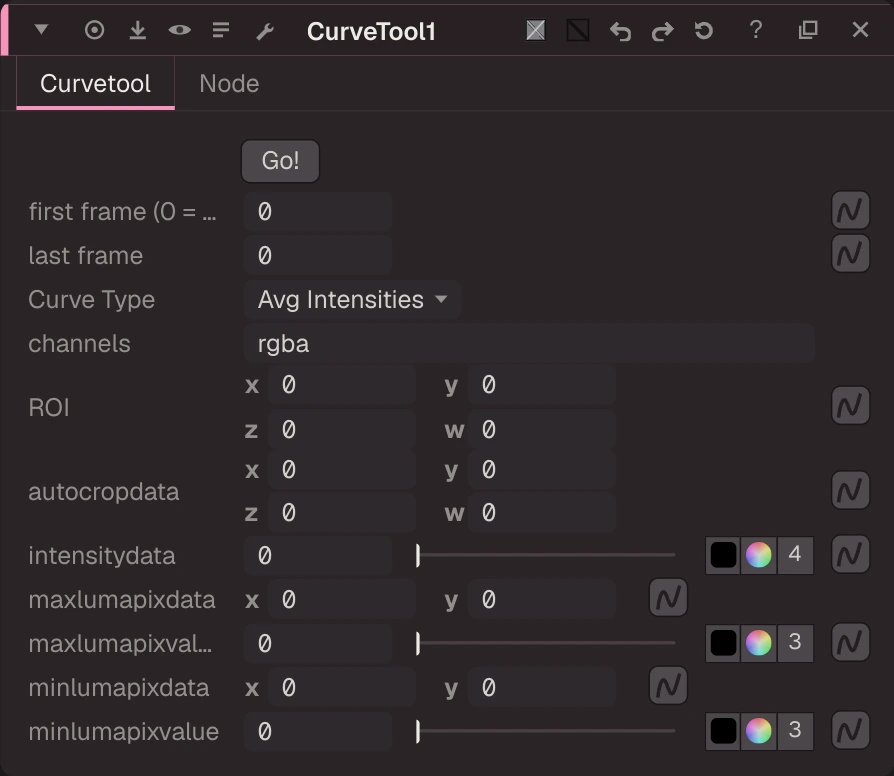Click the autocropdata z input field
Screen dimensions: 894x776
(342, 513)
